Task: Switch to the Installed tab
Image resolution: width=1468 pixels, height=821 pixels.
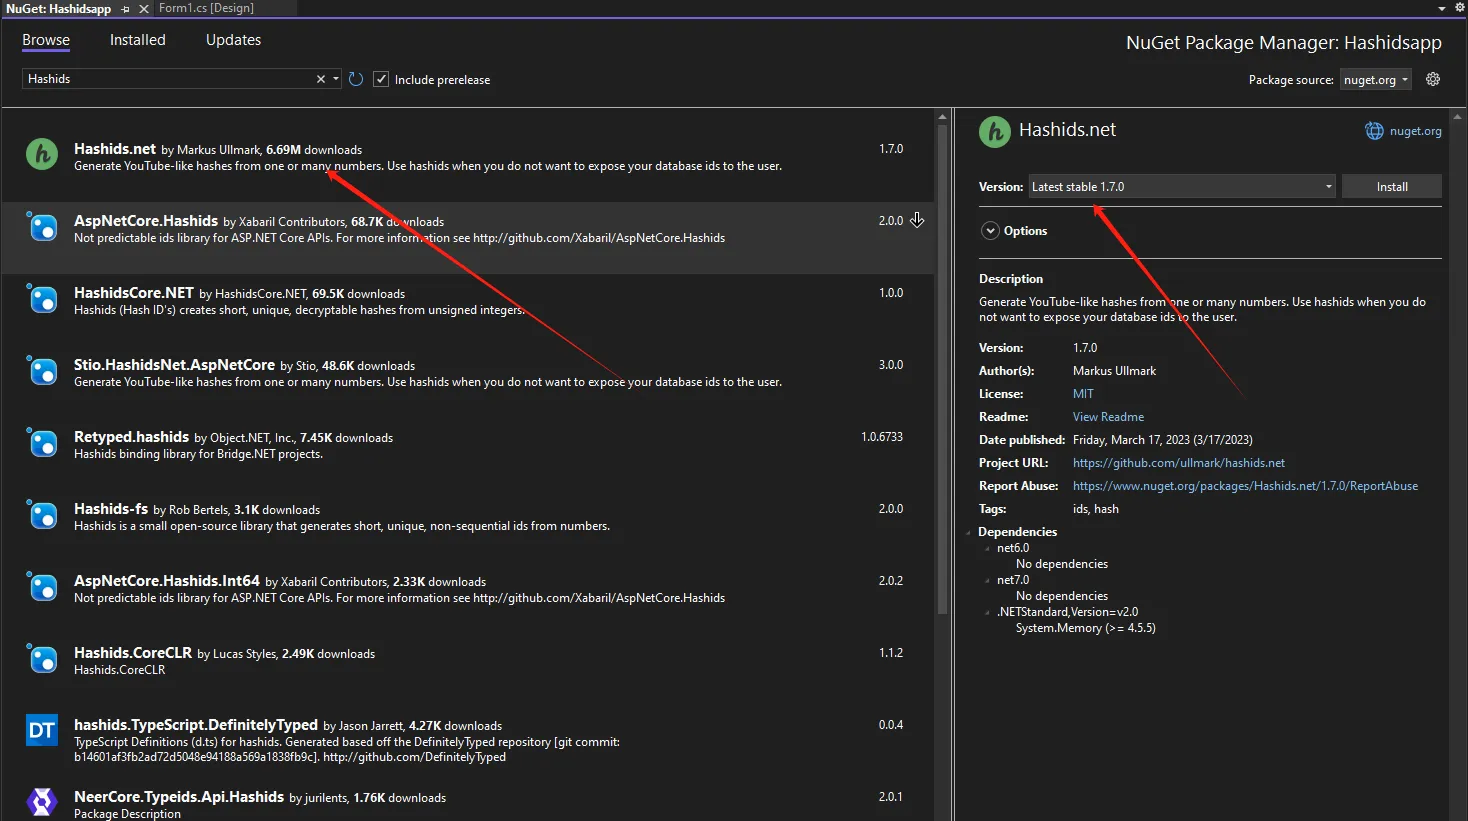Action: pyautogui.click(x=138, y=40)
